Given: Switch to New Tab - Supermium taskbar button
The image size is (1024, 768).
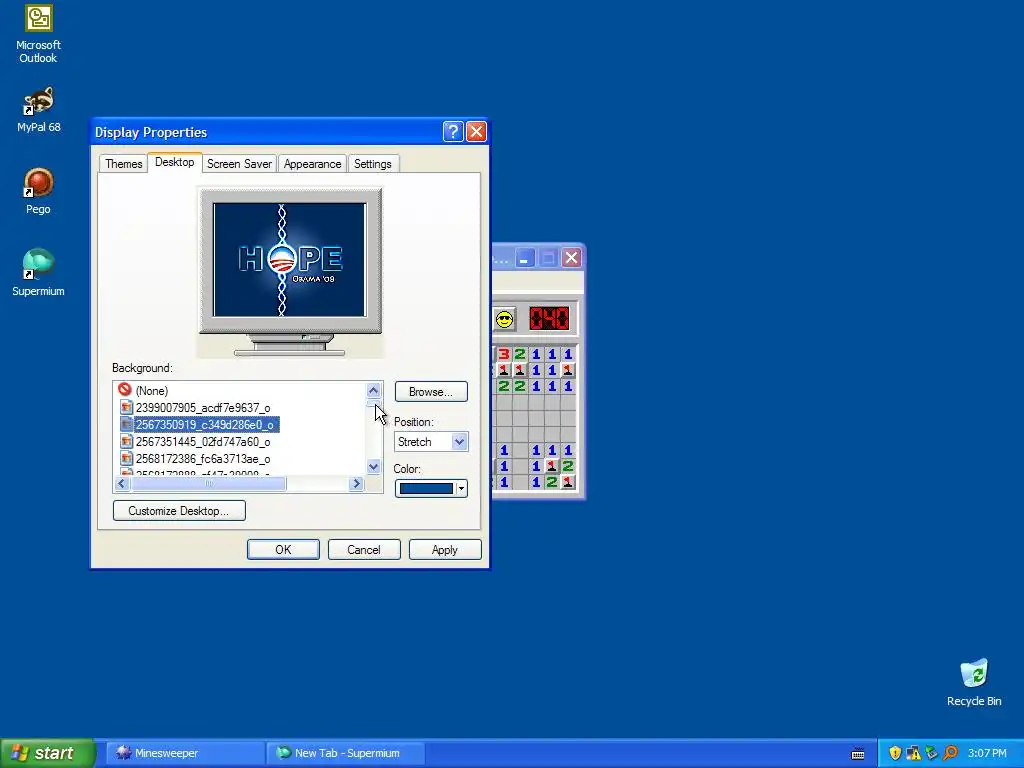Looking at the screenshot, I should [345, 753].
